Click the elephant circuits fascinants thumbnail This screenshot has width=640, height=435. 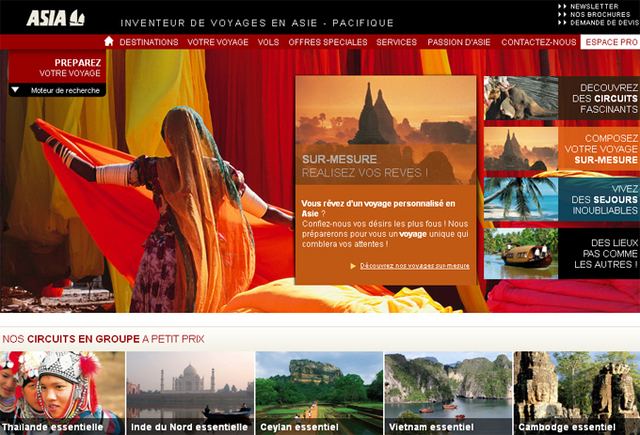coord(520,99)
